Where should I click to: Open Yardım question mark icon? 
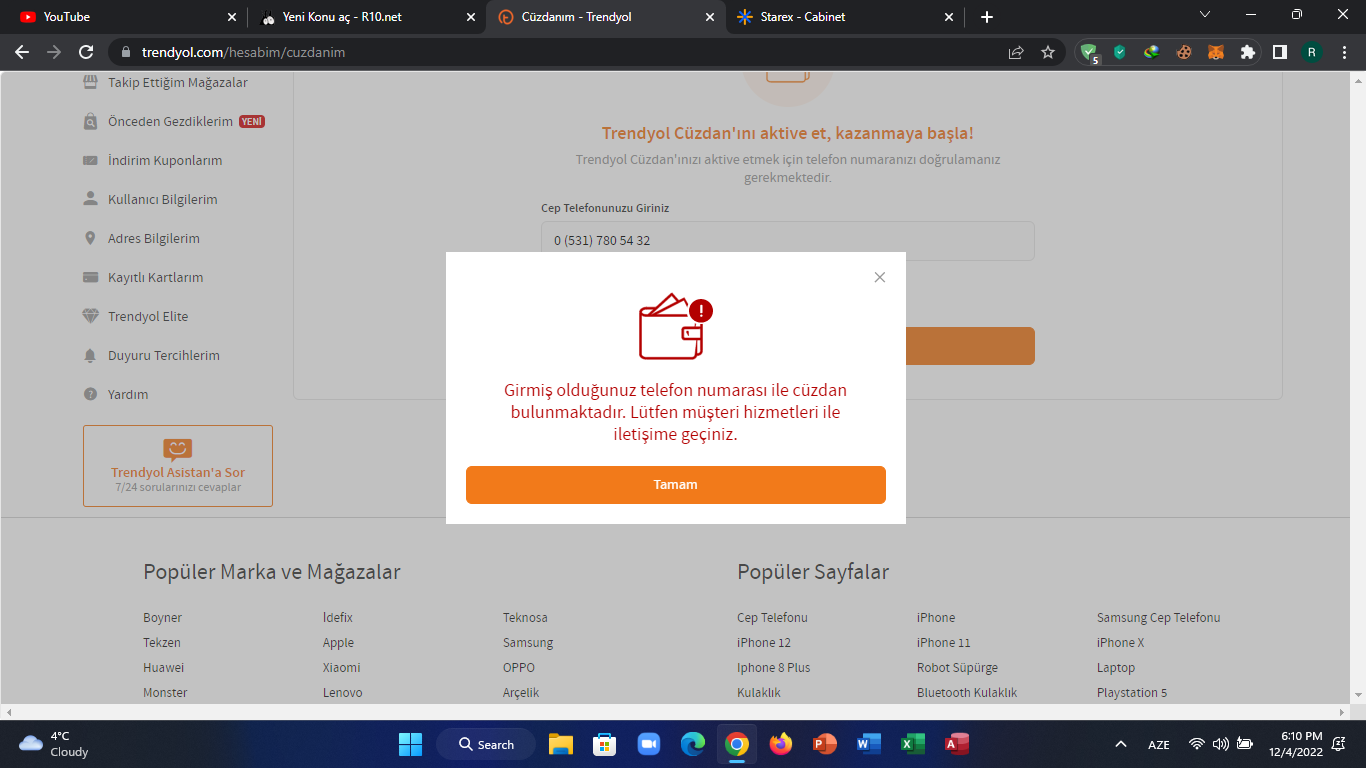coord(90,394)
